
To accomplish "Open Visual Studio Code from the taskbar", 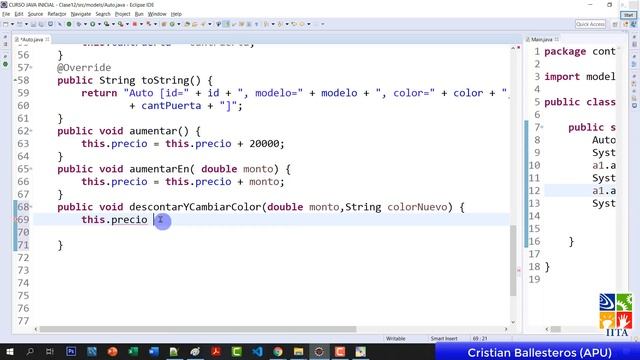I will pos(257,351).
